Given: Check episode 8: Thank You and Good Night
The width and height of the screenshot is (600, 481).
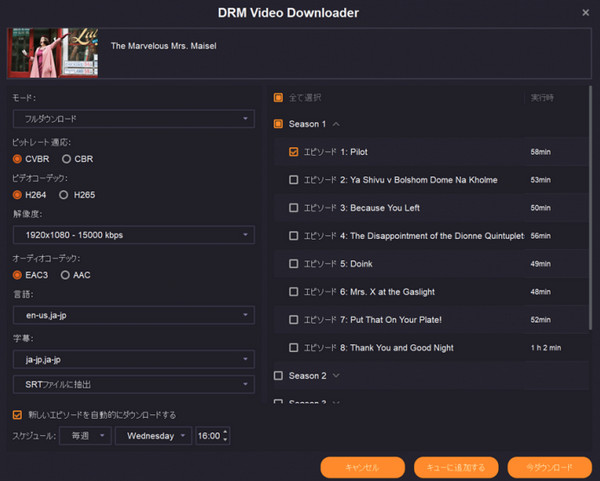Looking at the screenshot, I should (293, 347).
